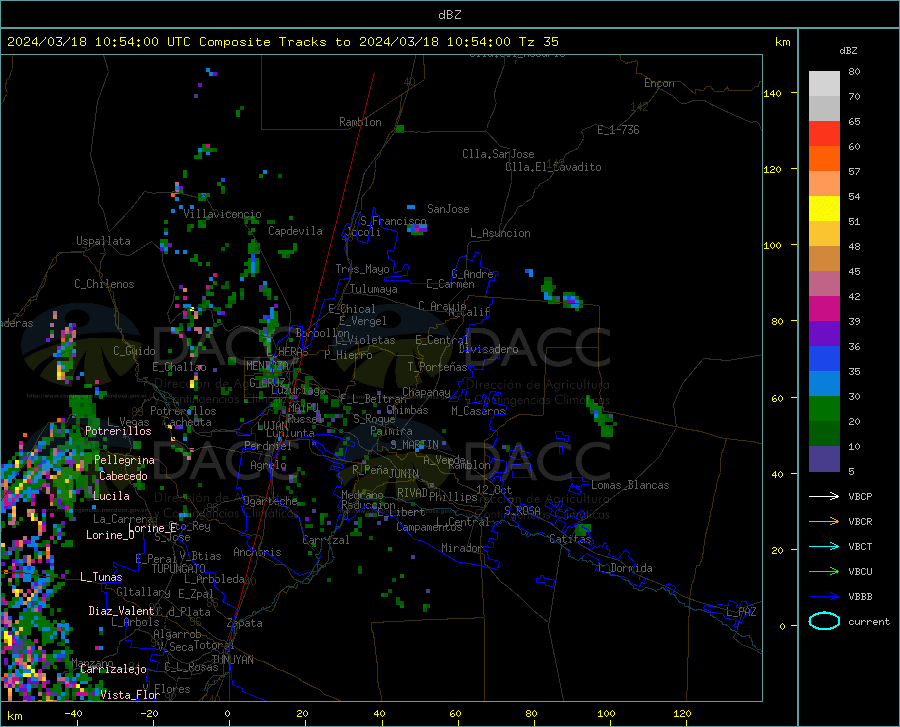The height and width of the screenshot is (727, 900).
Task: Click the L_Asuncion label on map
Action: pyautogui.click(x=500, y=233)
